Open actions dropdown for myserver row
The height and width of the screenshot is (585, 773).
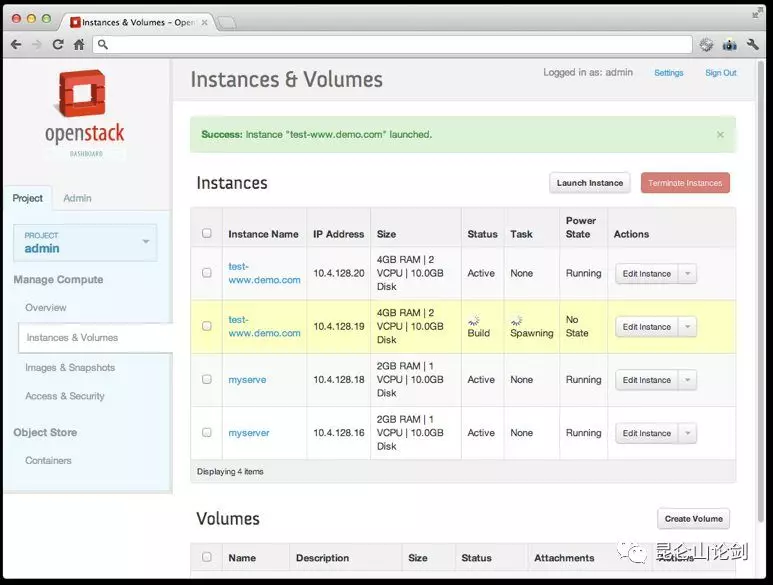pos(688,433)
